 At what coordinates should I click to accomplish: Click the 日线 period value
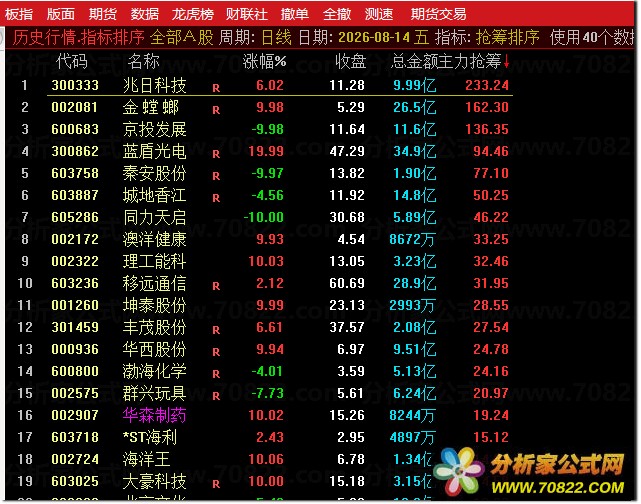click(x=276, y=38)
